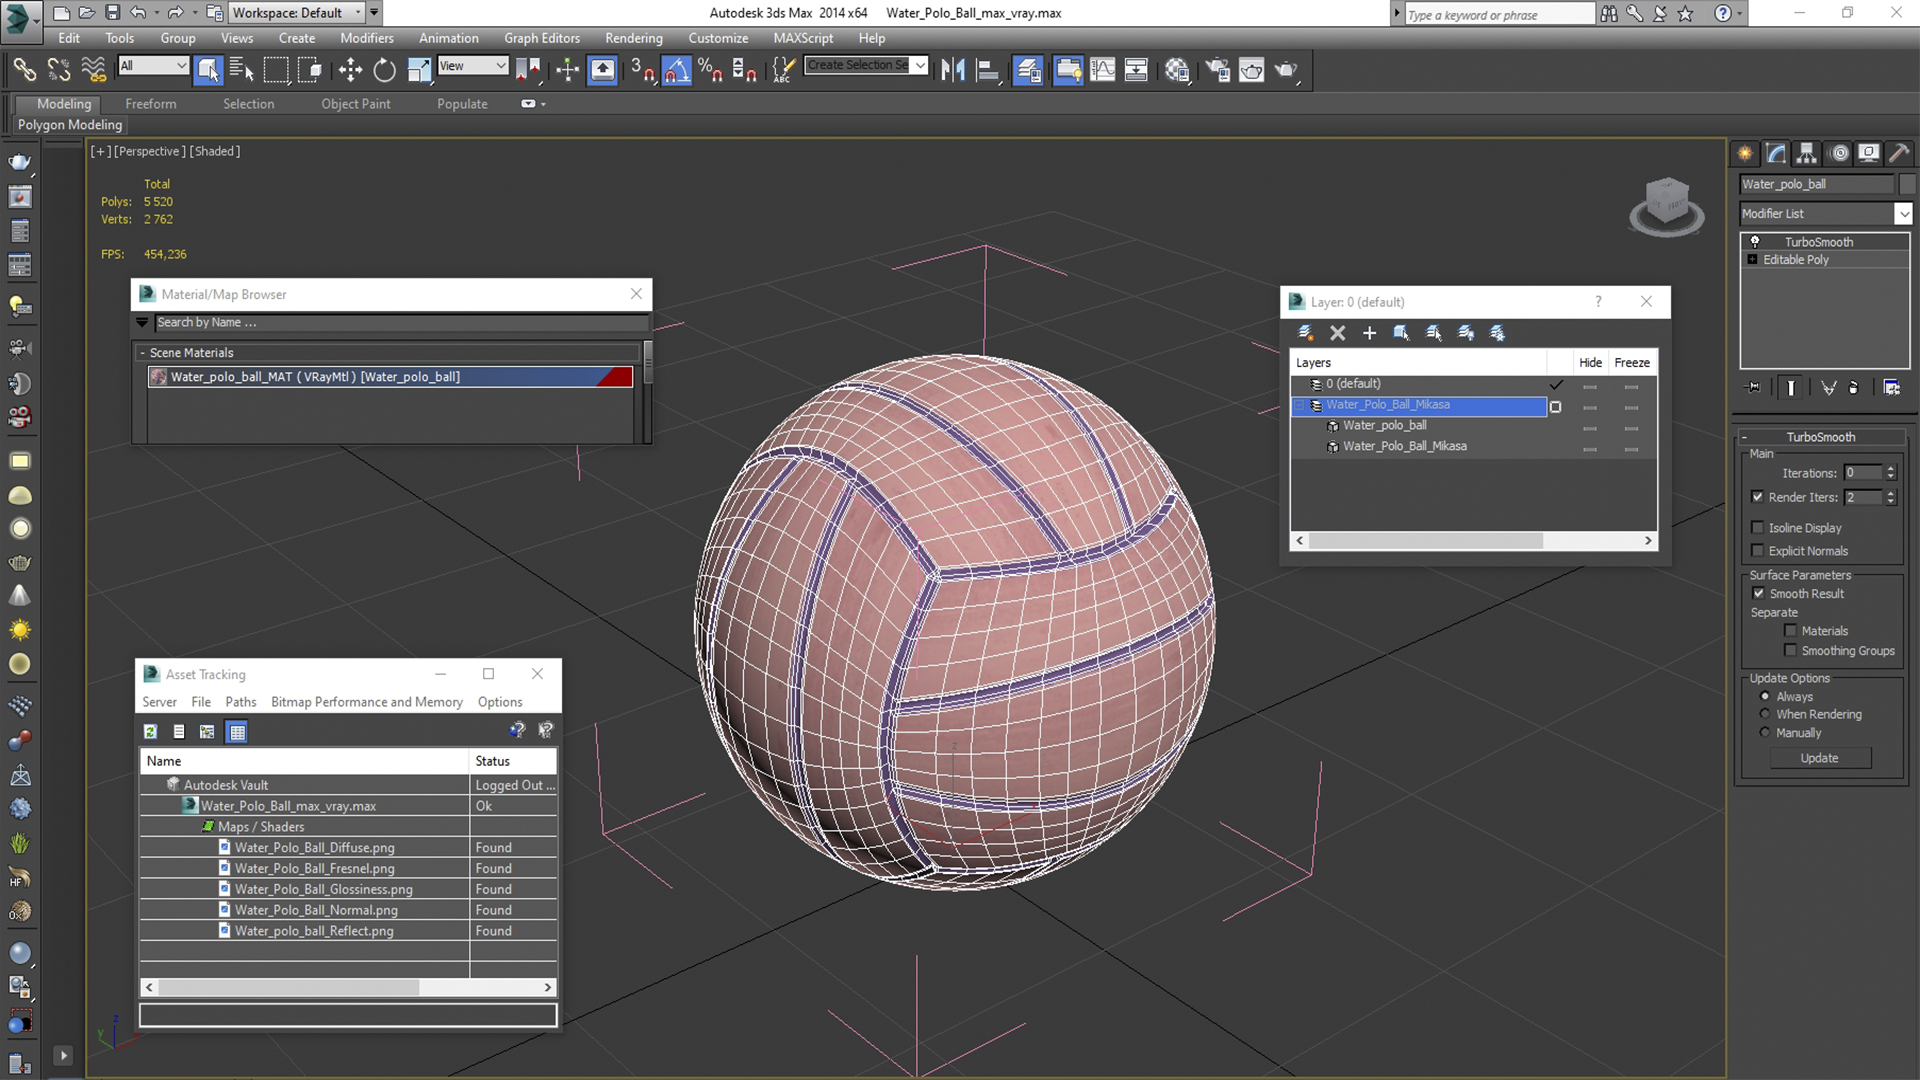Switch to the Freeform ribbon tab

(151, 104)
